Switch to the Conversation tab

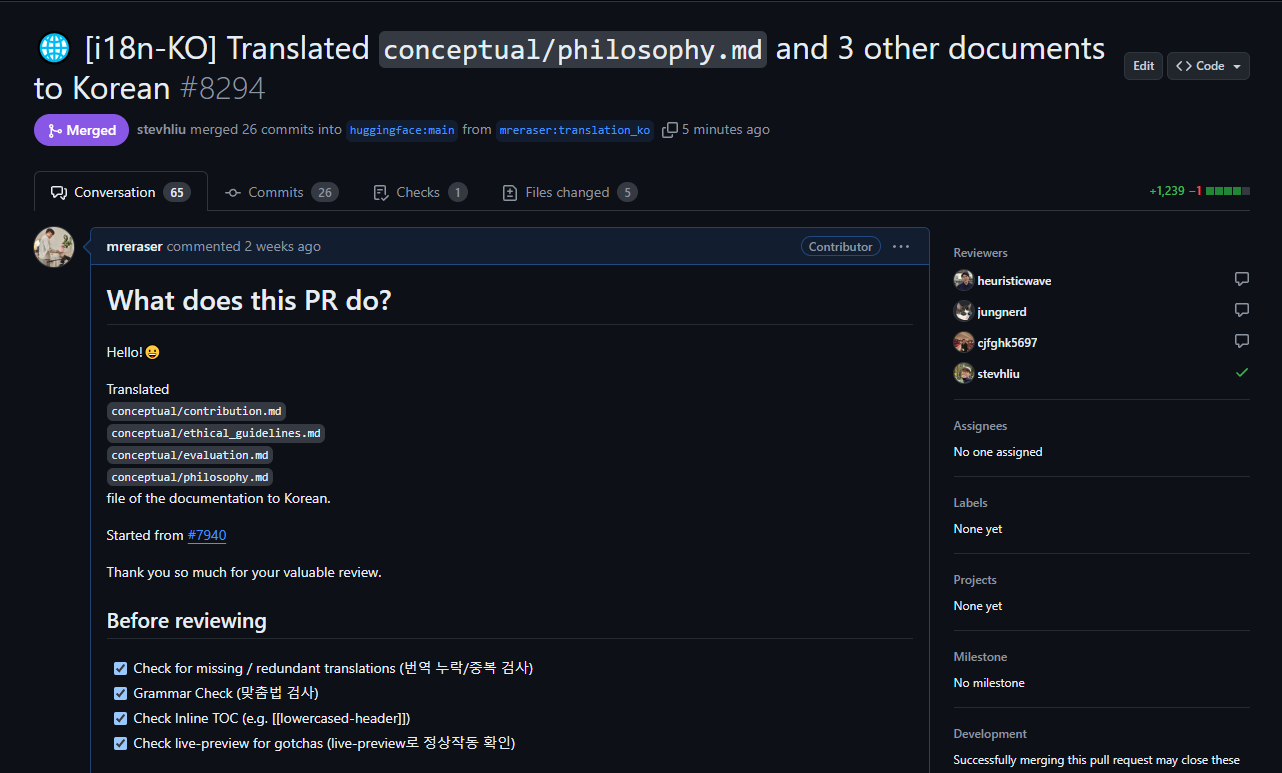(121, 192)
